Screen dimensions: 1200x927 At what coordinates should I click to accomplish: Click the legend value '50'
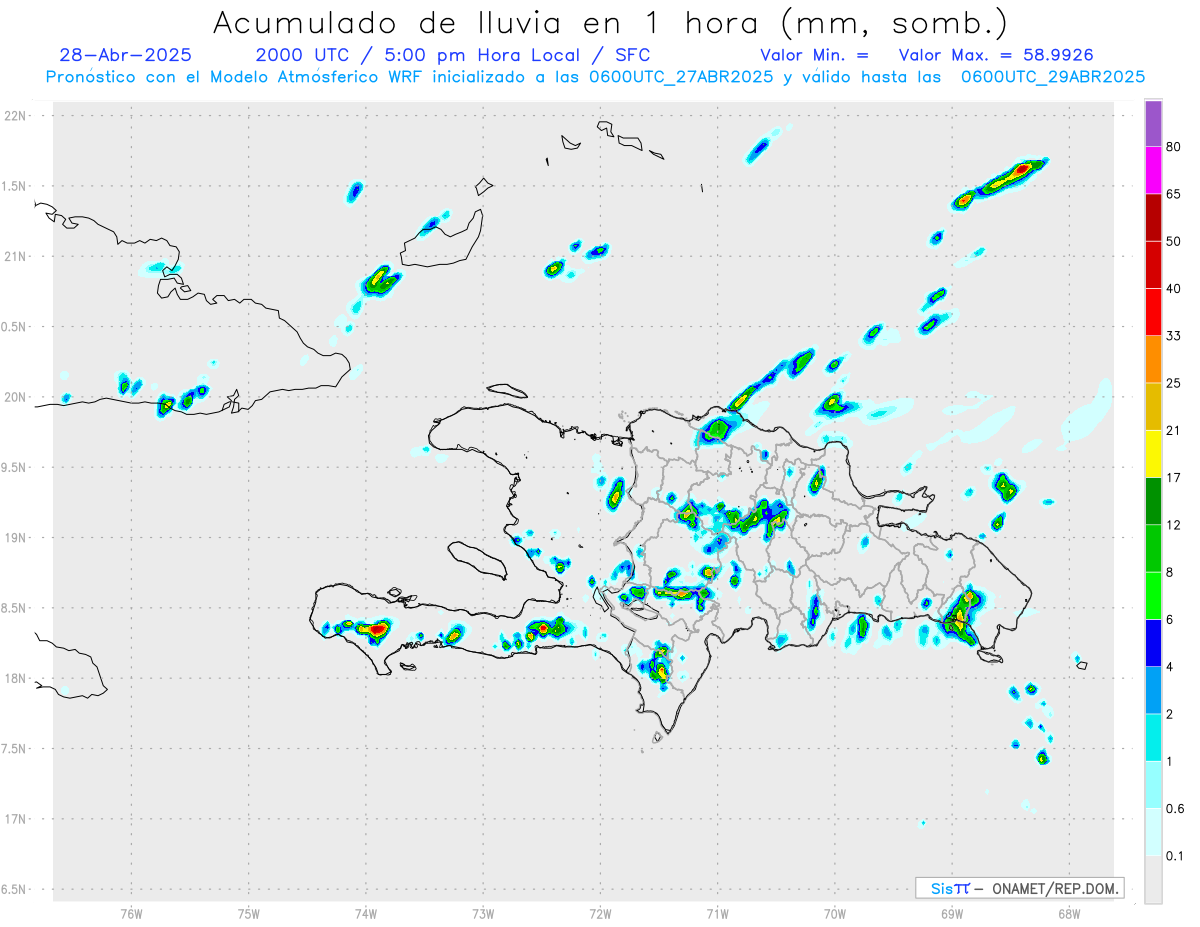[x=1174, y=241]
